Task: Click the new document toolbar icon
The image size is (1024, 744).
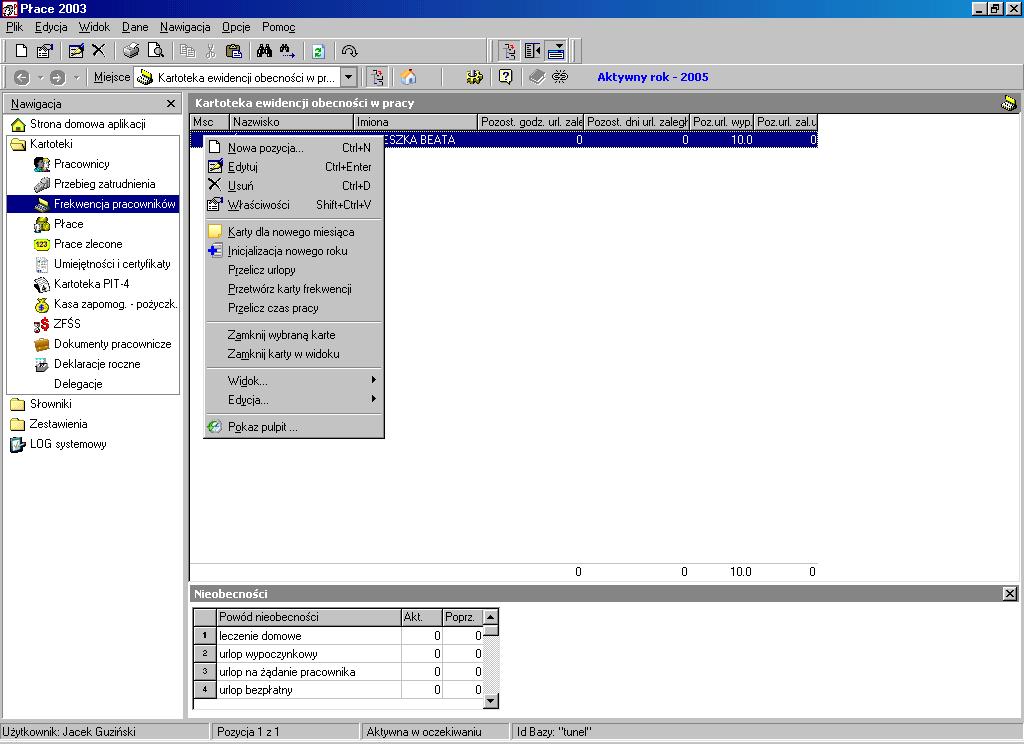Action: 22,51
